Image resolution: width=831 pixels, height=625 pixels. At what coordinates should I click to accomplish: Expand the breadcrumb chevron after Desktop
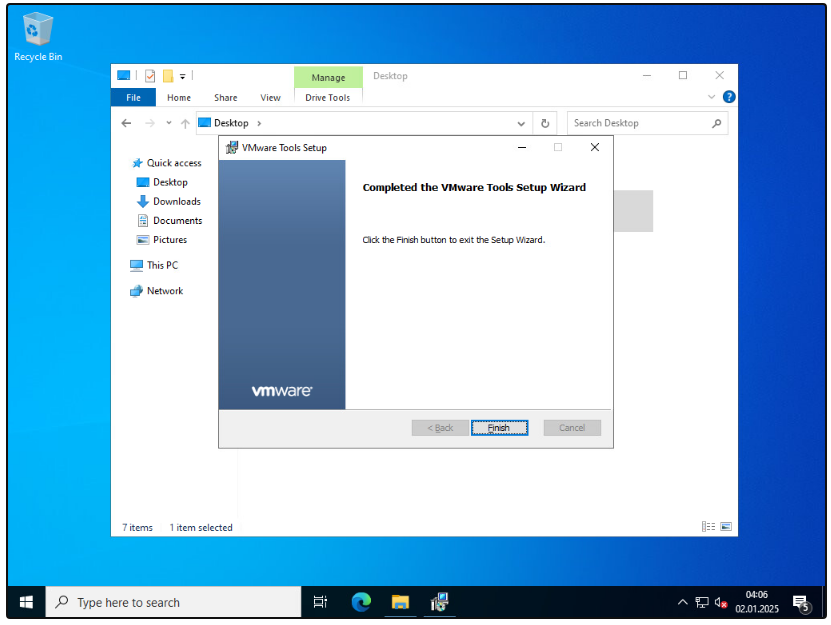259,124
